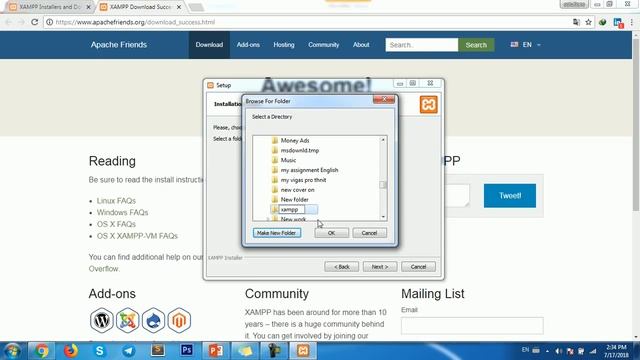Click the Tweet! button
640x360 pixels.
[x=510, y=196]
